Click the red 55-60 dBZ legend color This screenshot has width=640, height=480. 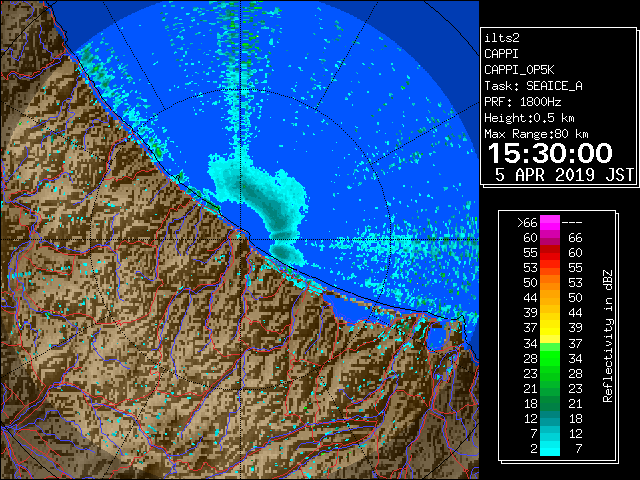pyautogui.click(x=550, y=253)
